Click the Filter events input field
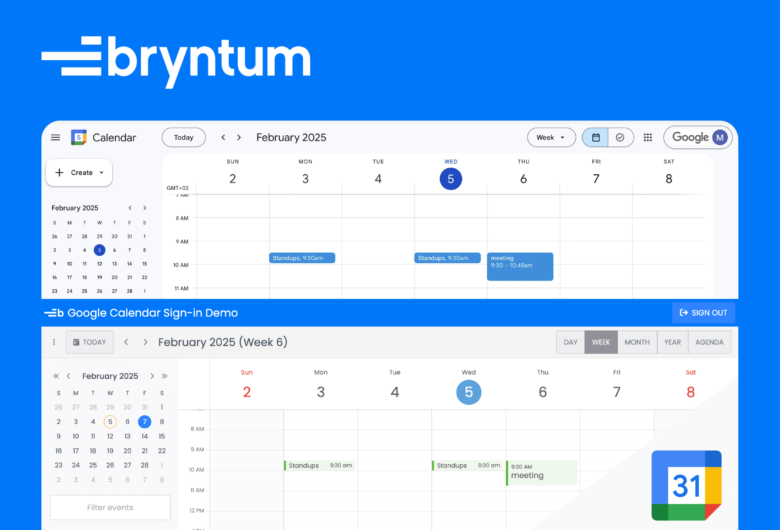The width and height of the screenshot is (780, 530). coord(110,508)
